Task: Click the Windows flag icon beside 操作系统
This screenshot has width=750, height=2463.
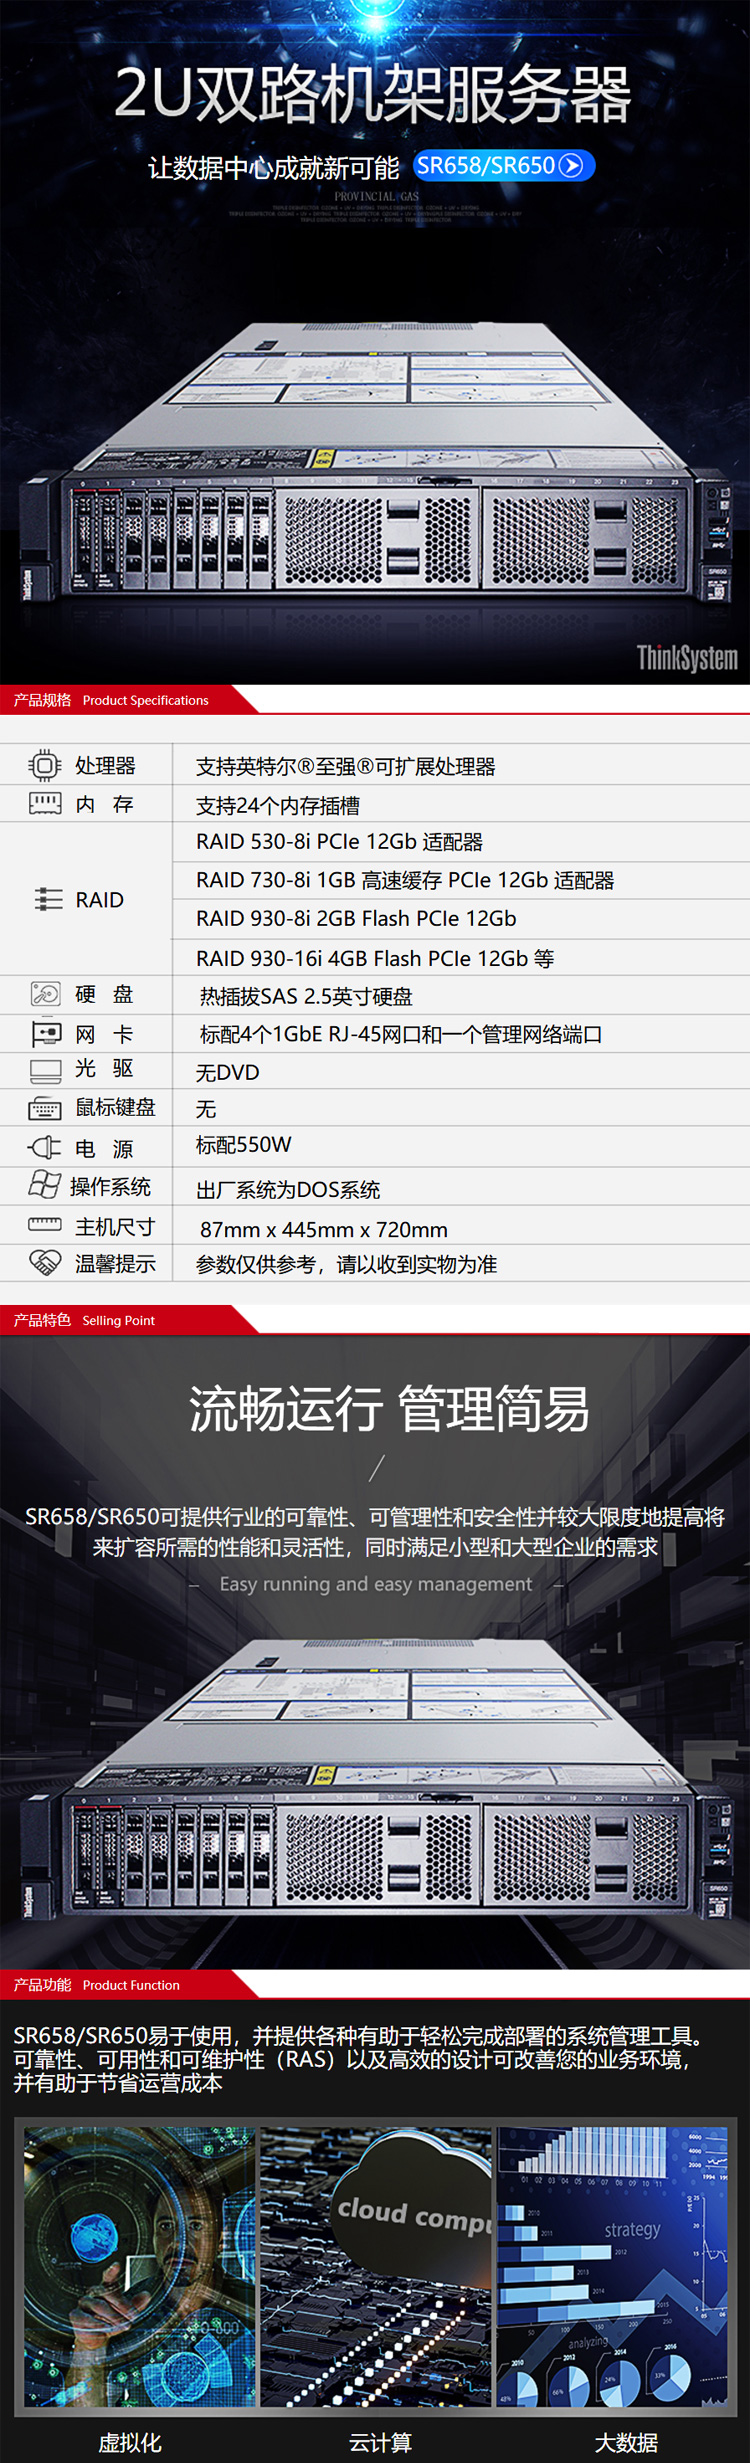Action: click(44, 1184)
